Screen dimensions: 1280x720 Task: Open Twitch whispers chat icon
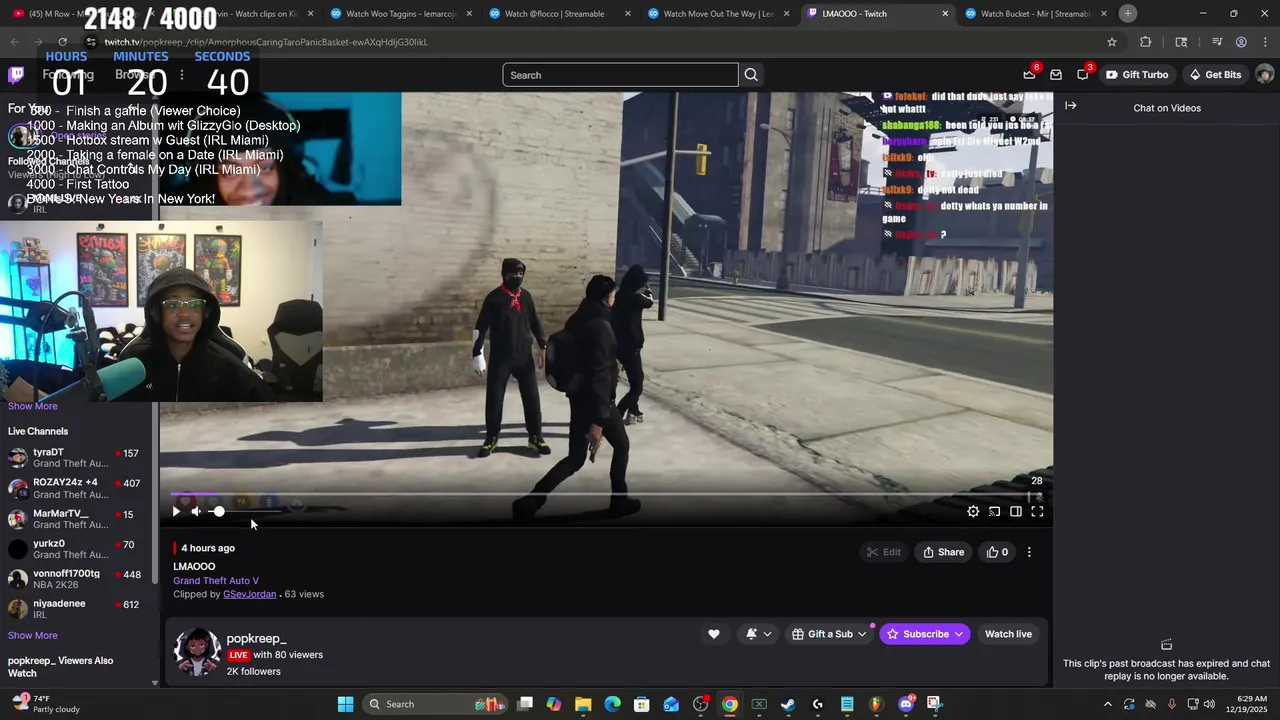point(1083,75)
